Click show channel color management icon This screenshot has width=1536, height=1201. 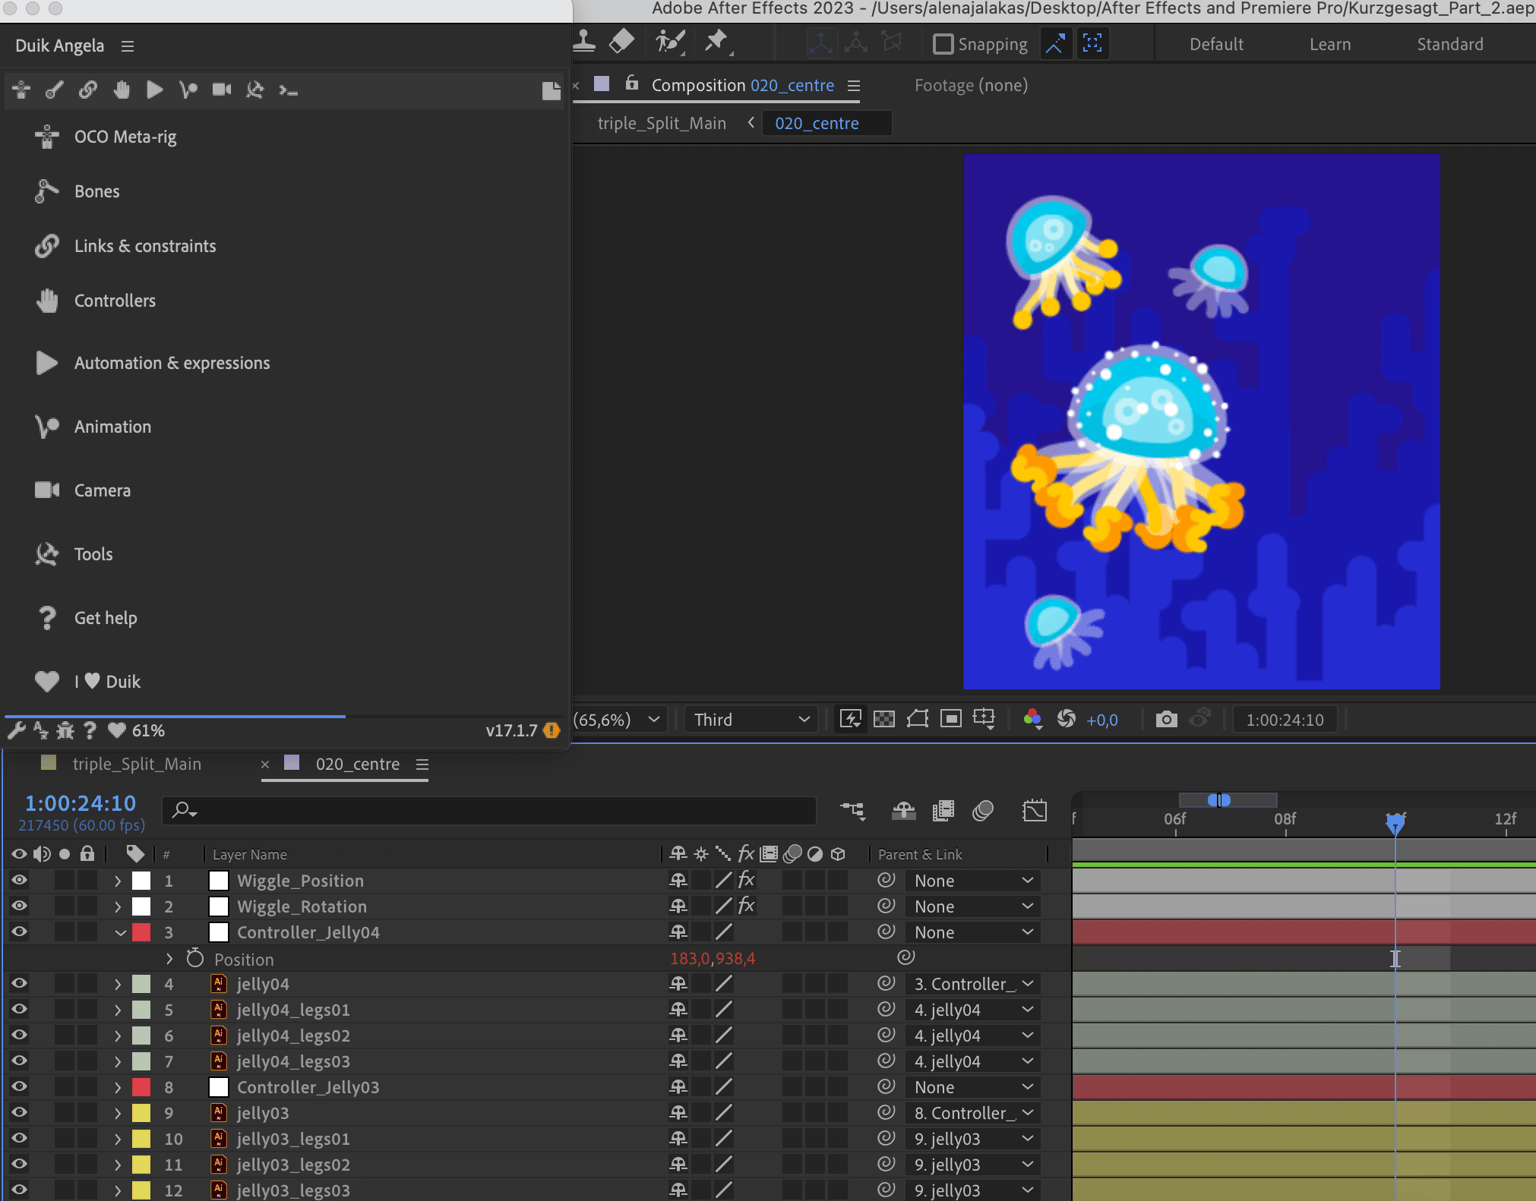(1033, 719)
